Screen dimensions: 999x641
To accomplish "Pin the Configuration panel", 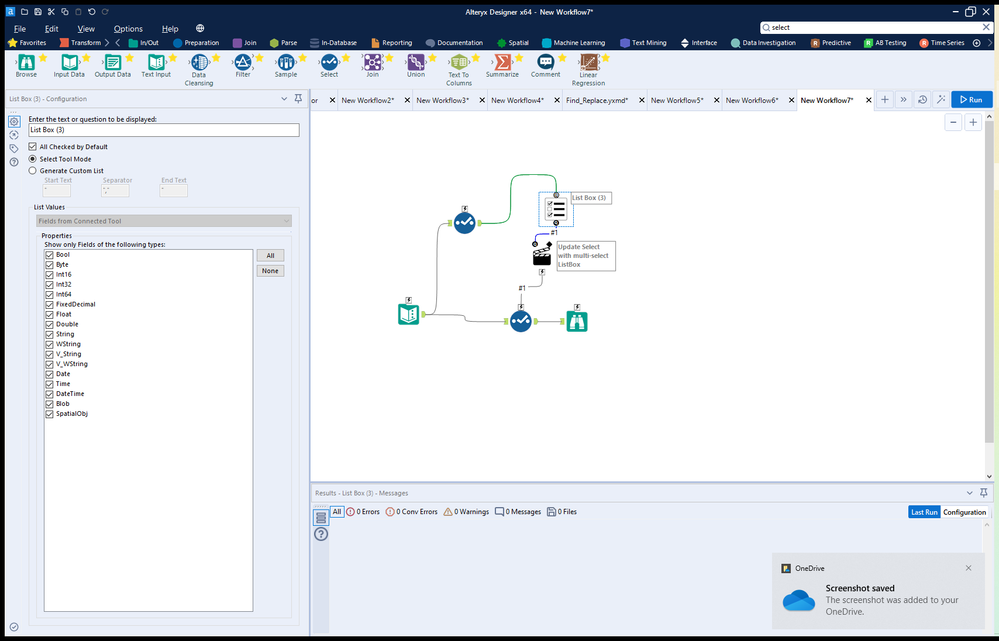I will [x=298, y=99].
